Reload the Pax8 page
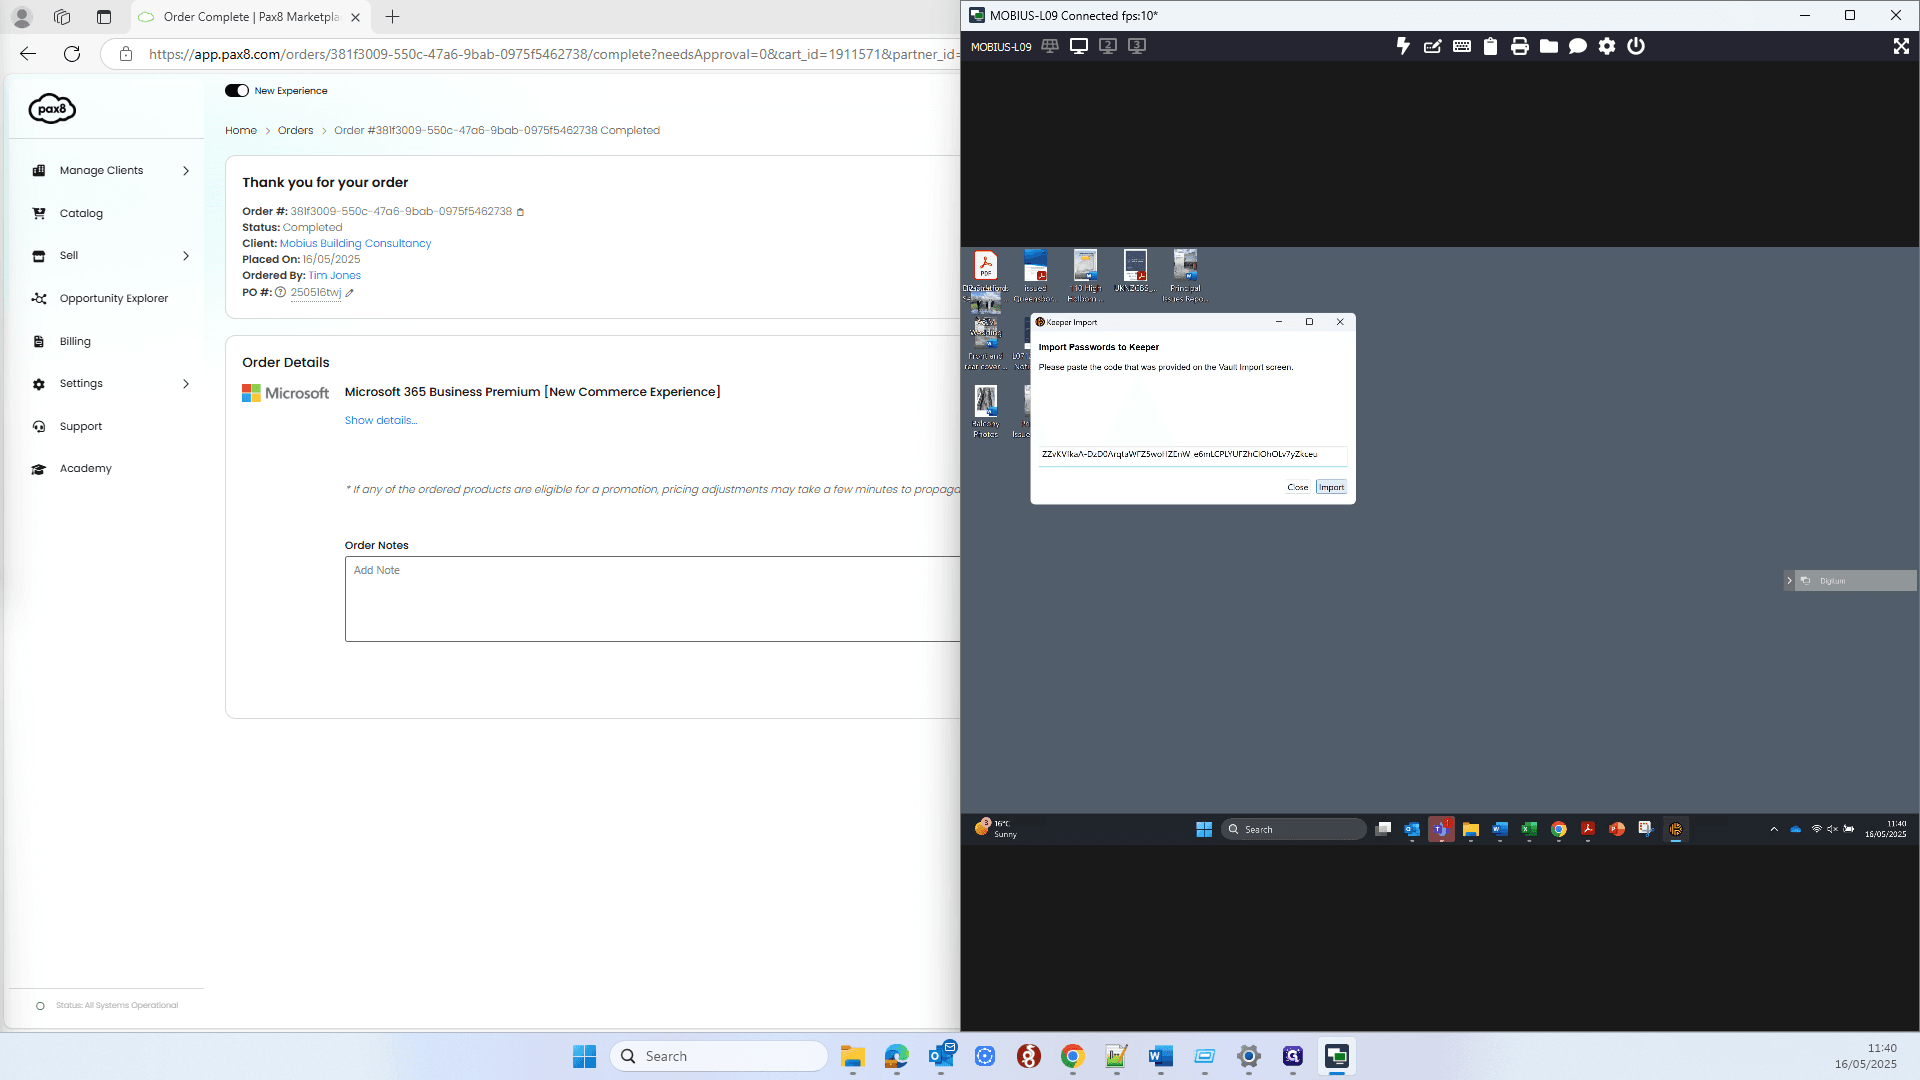This screenshot has width=1920, height=1080. (x=72, y=54)
